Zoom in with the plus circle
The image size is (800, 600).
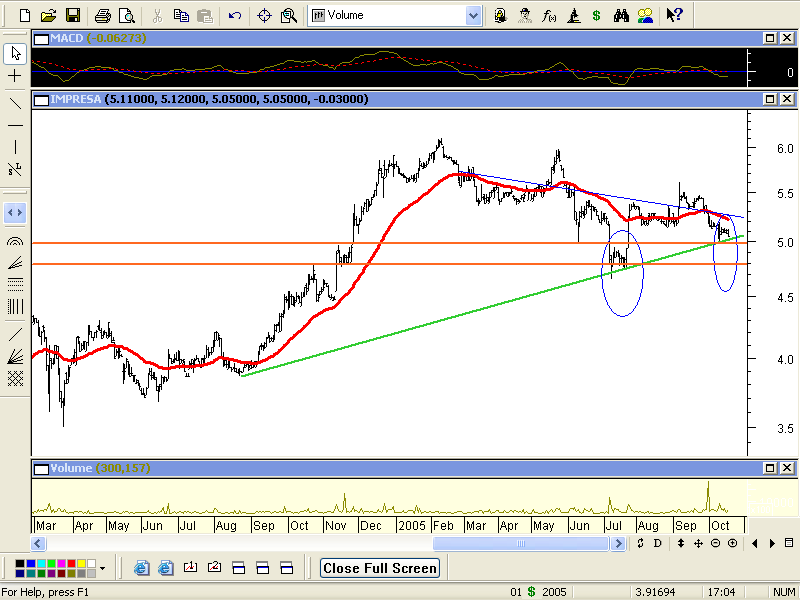pos(733,543)
